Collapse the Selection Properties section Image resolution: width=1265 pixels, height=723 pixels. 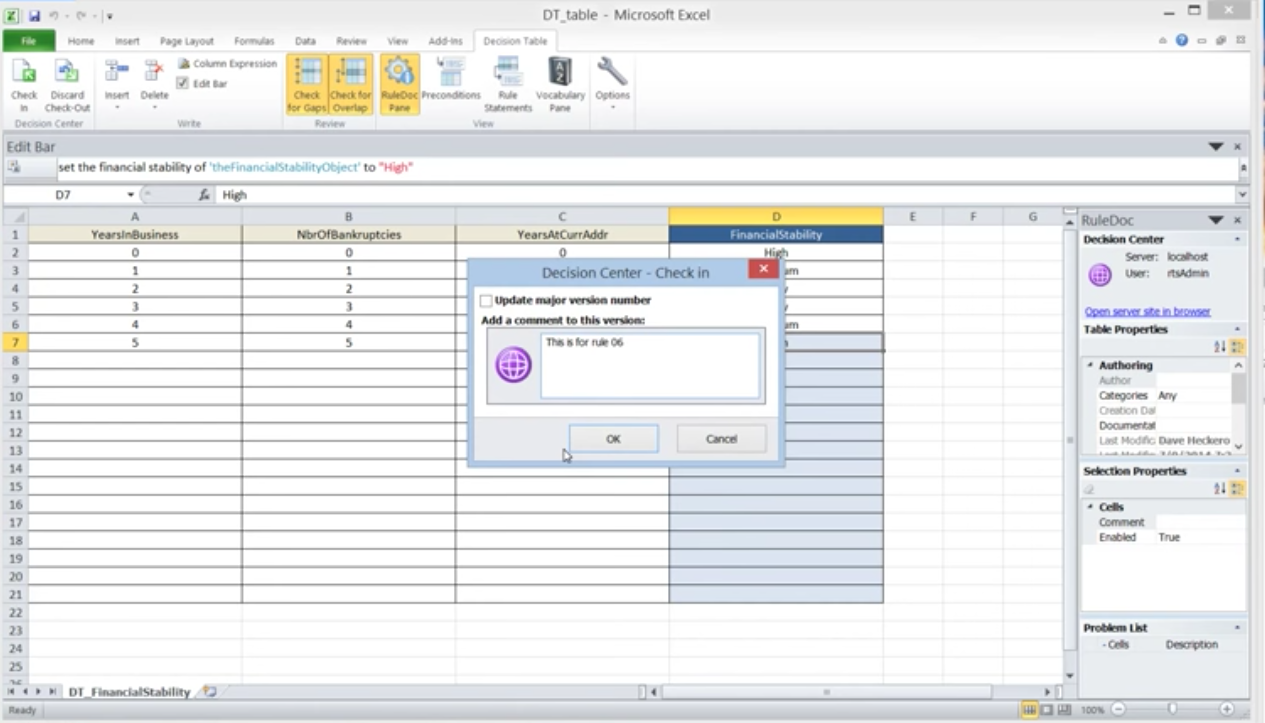1238,471
